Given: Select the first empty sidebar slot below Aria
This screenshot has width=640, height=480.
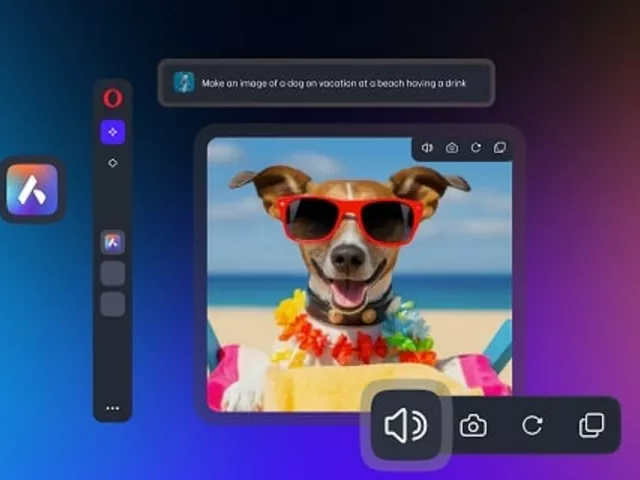Looking at the screenshot, I should [x=112, y=273].
